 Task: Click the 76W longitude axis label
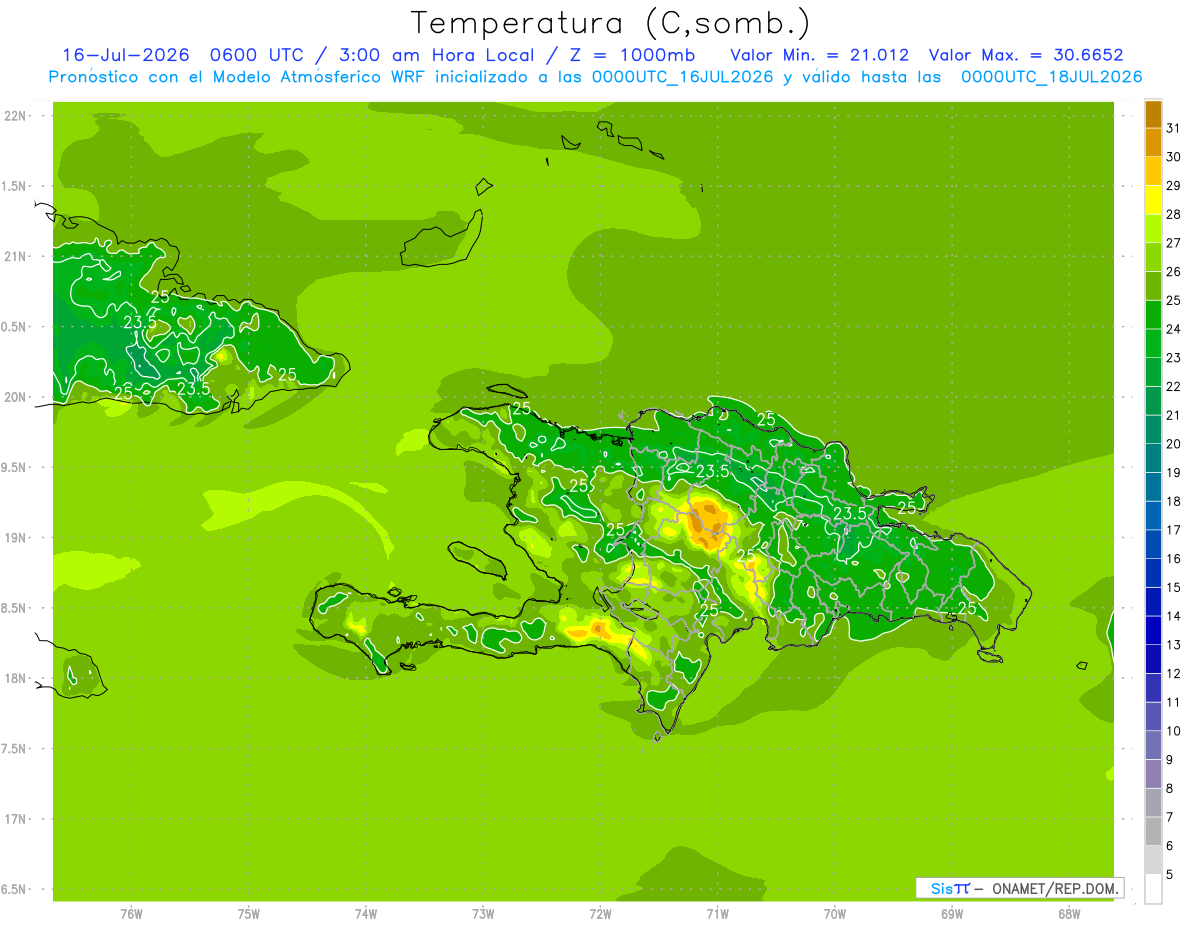131,913
